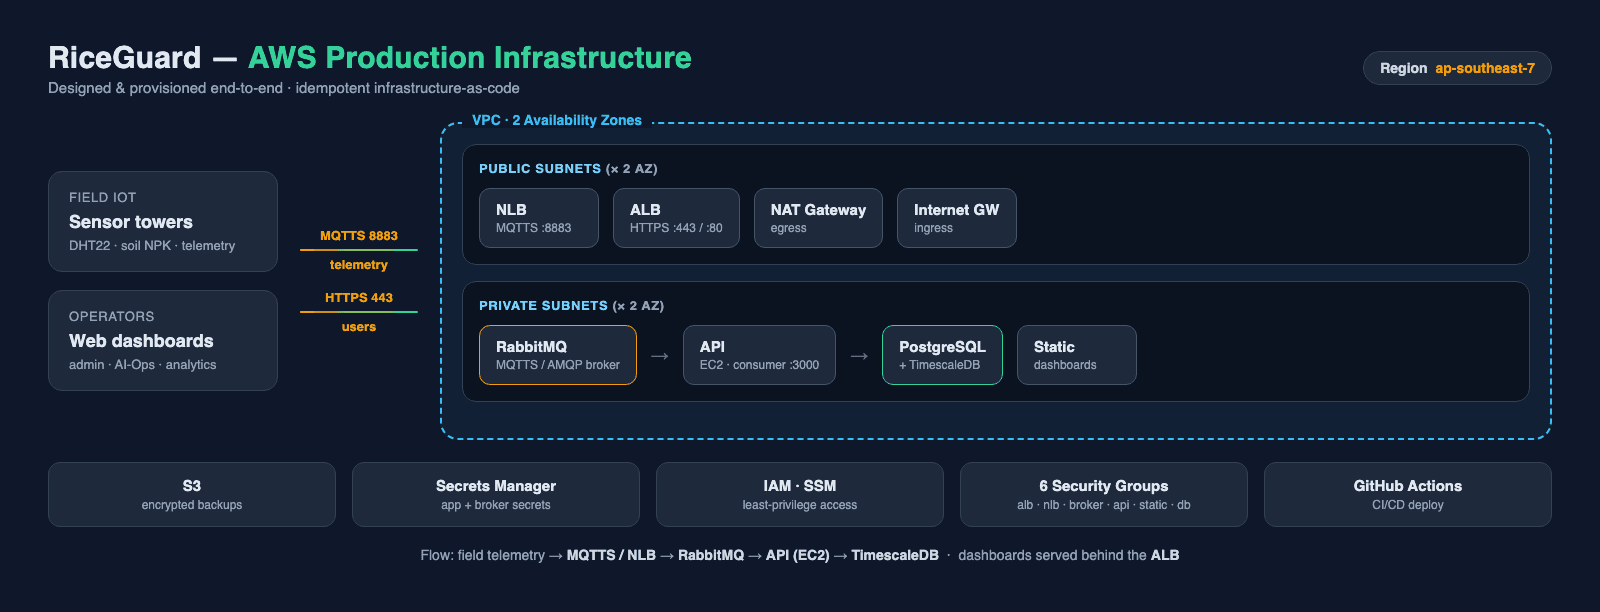
Task: Click "alb · nlb · broker · api · static · db" text
Action: [x=1104, y=505]
